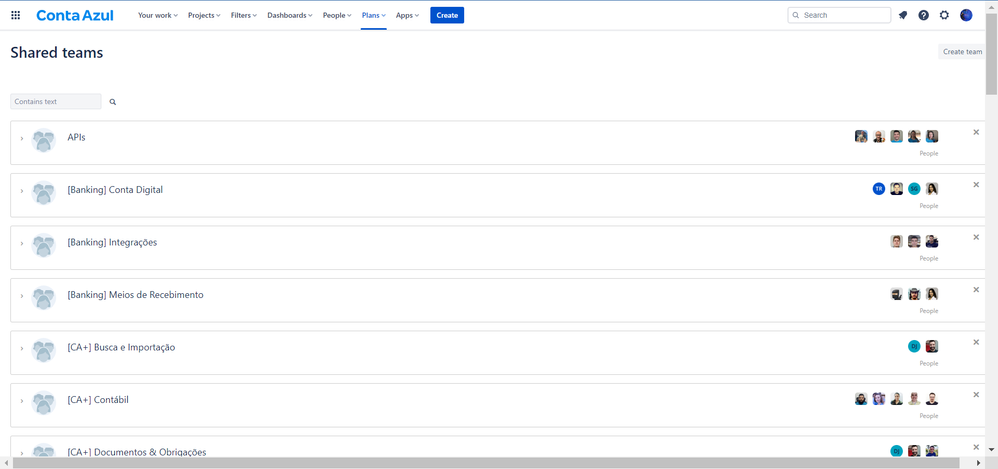998x469 pixels.
Task: Remove the [CA+] Contábil team
Action: [x=976, y=395]
